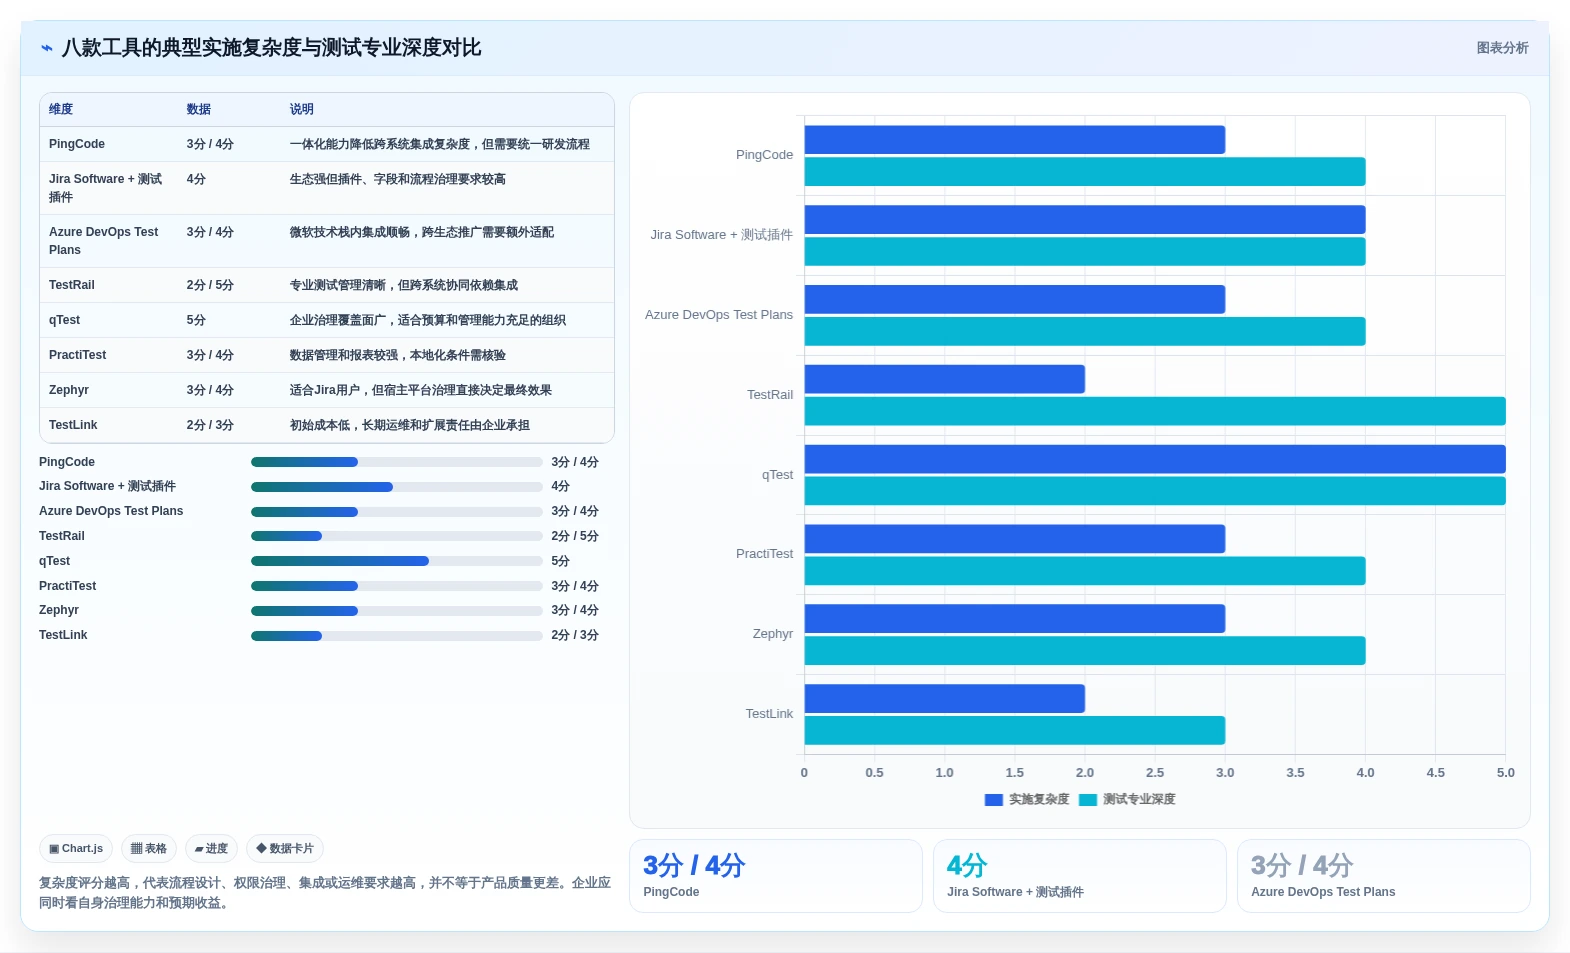Click the 5.0 tick on chart x-axis
The image size is (1570, 953).
click(x=1505, y=773)
